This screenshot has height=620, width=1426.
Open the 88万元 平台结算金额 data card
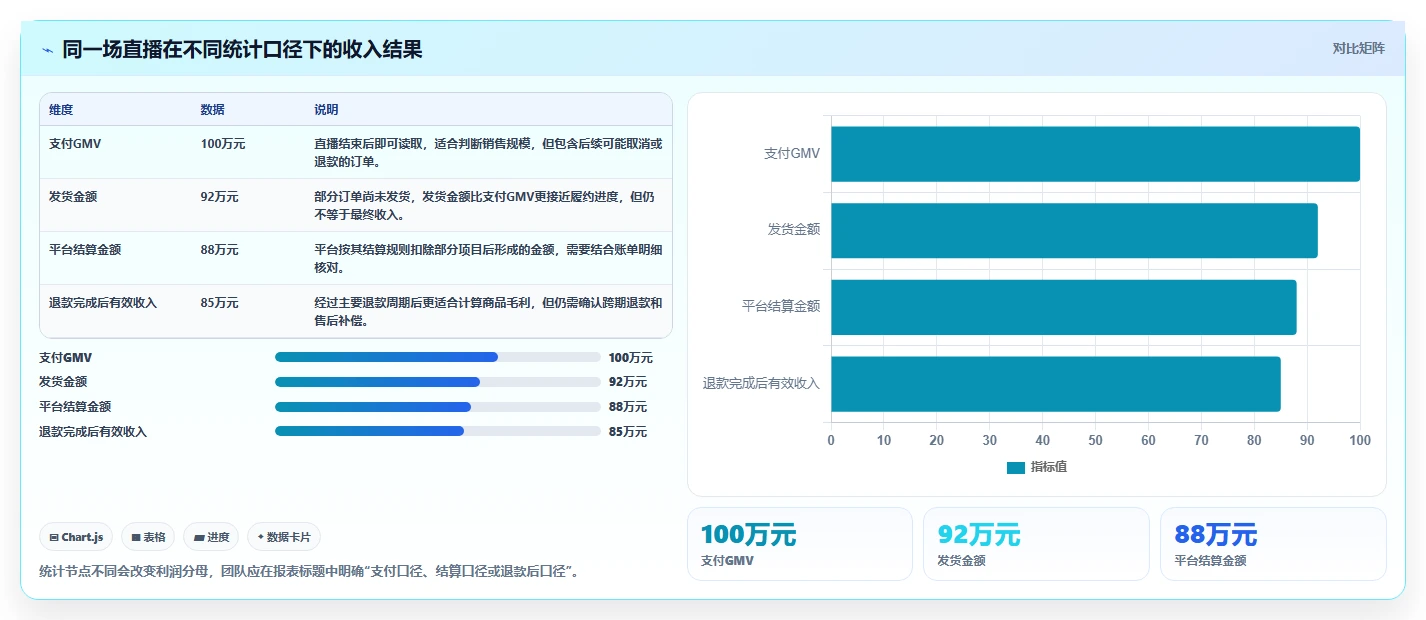(1273, 544)
